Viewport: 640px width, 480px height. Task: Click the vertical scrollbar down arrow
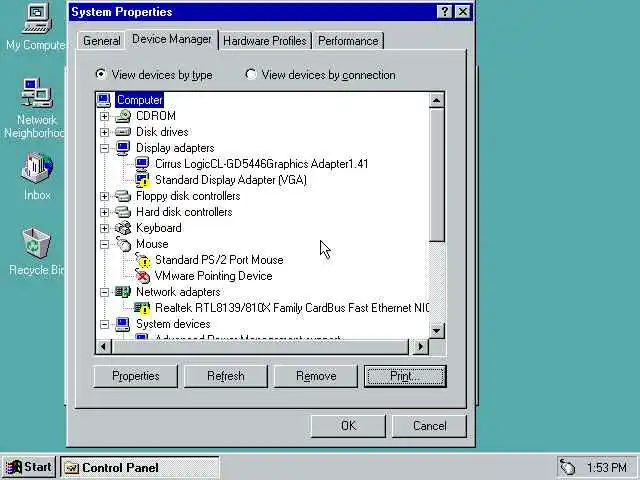pyautogui.click(x=437, y=331)
